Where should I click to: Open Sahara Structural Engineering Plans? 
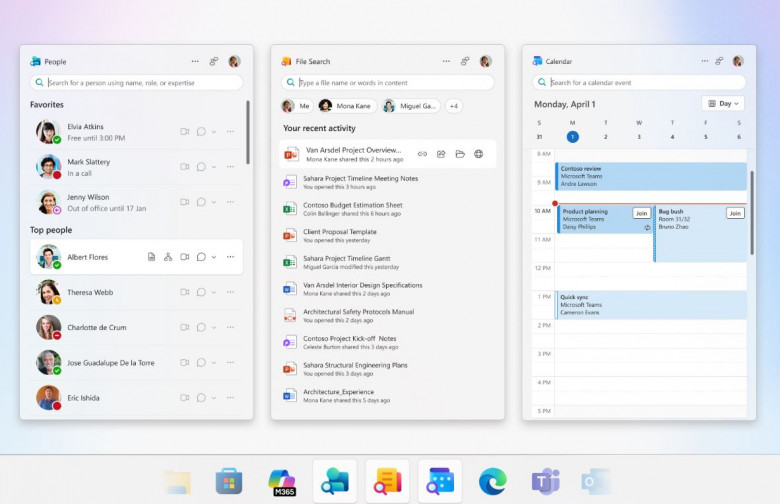(x=388, y=369)
